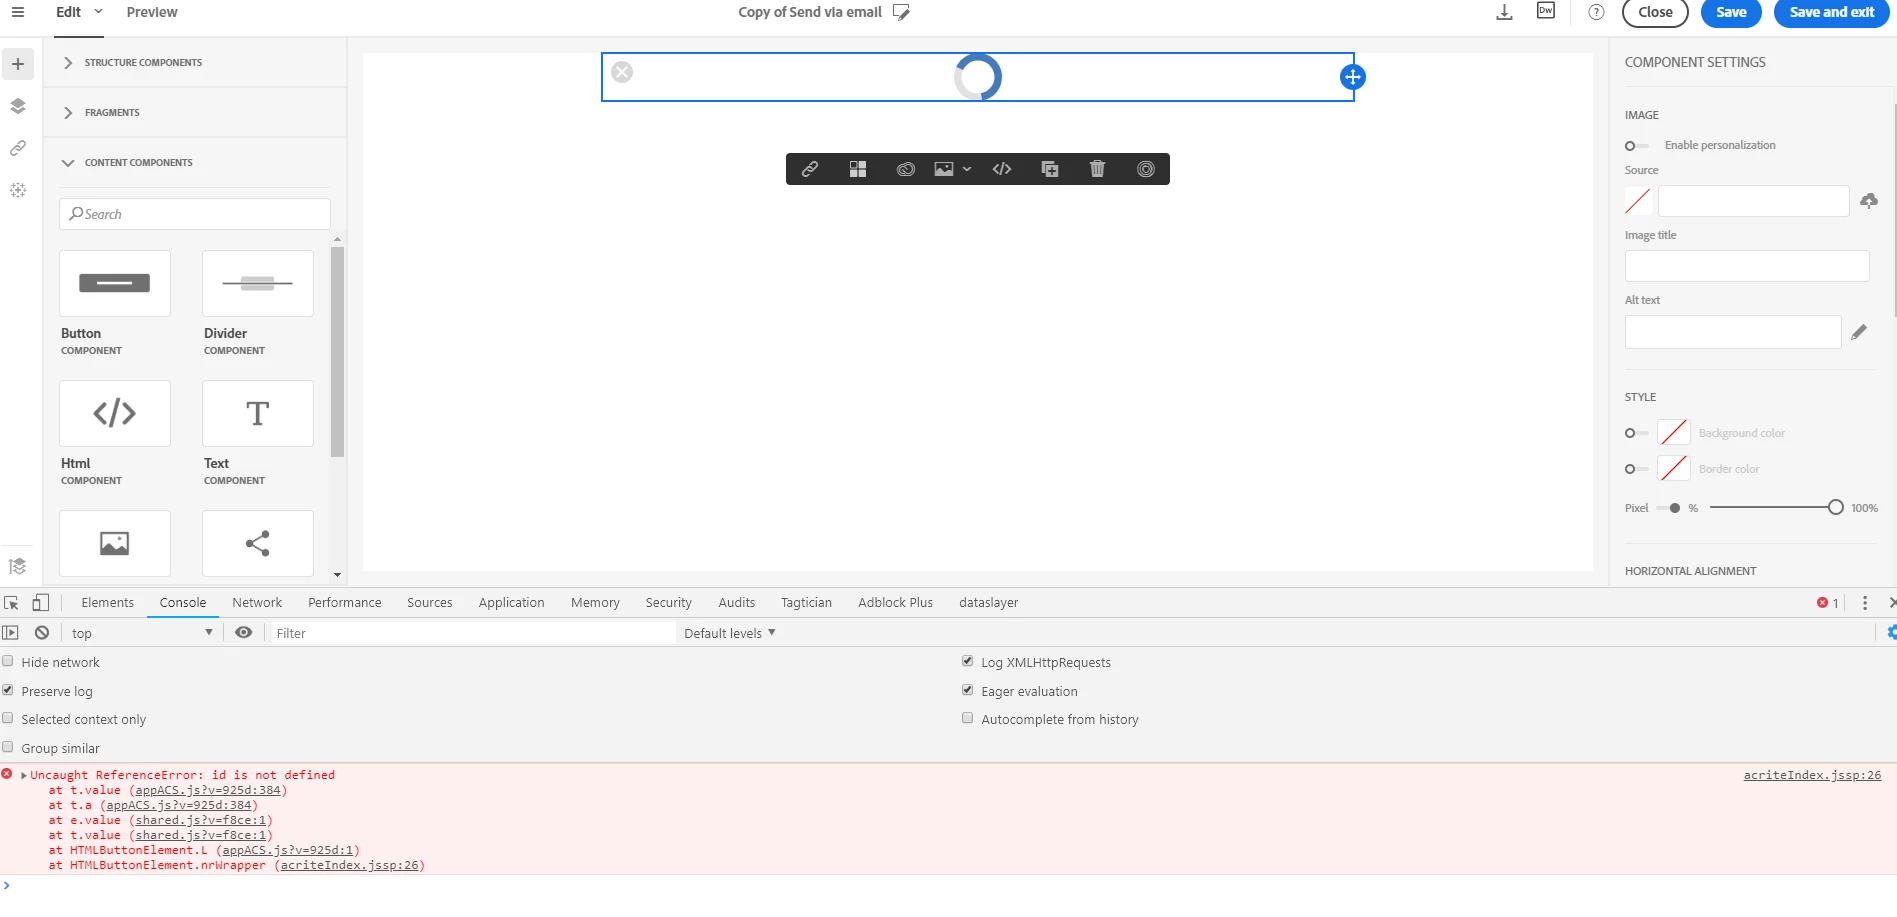This screenshot has height=917, width=1897.
Task: Switch to the Elements tab
Action: [107, 602]
